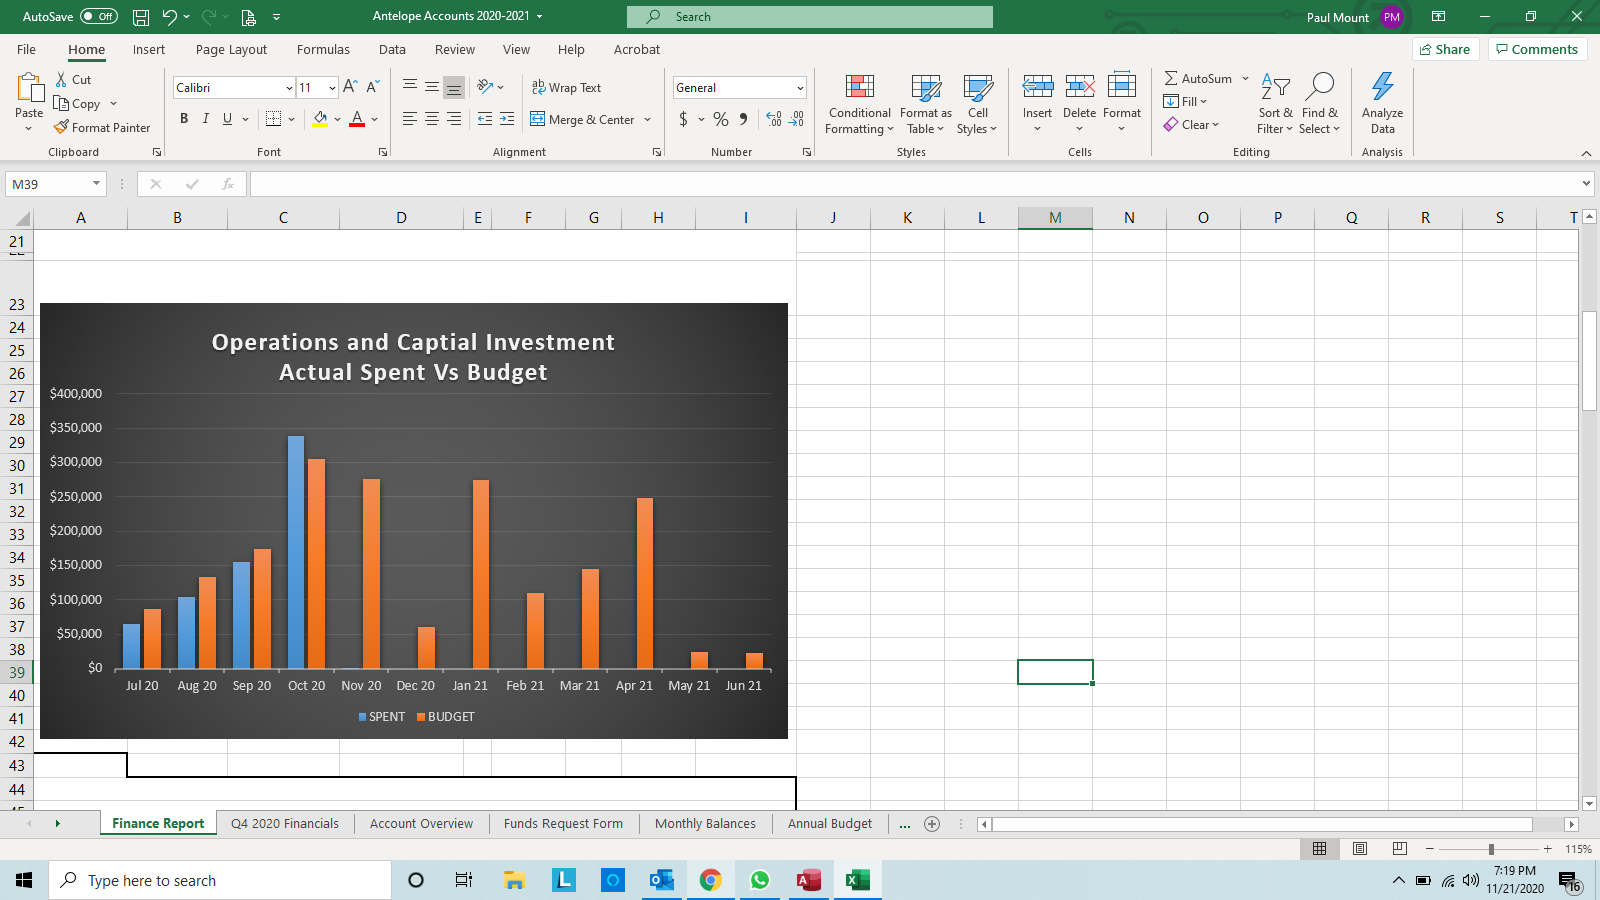Click the Save icon in title bar
This screenshot has height=900, width=1600.
pos(141,17)
